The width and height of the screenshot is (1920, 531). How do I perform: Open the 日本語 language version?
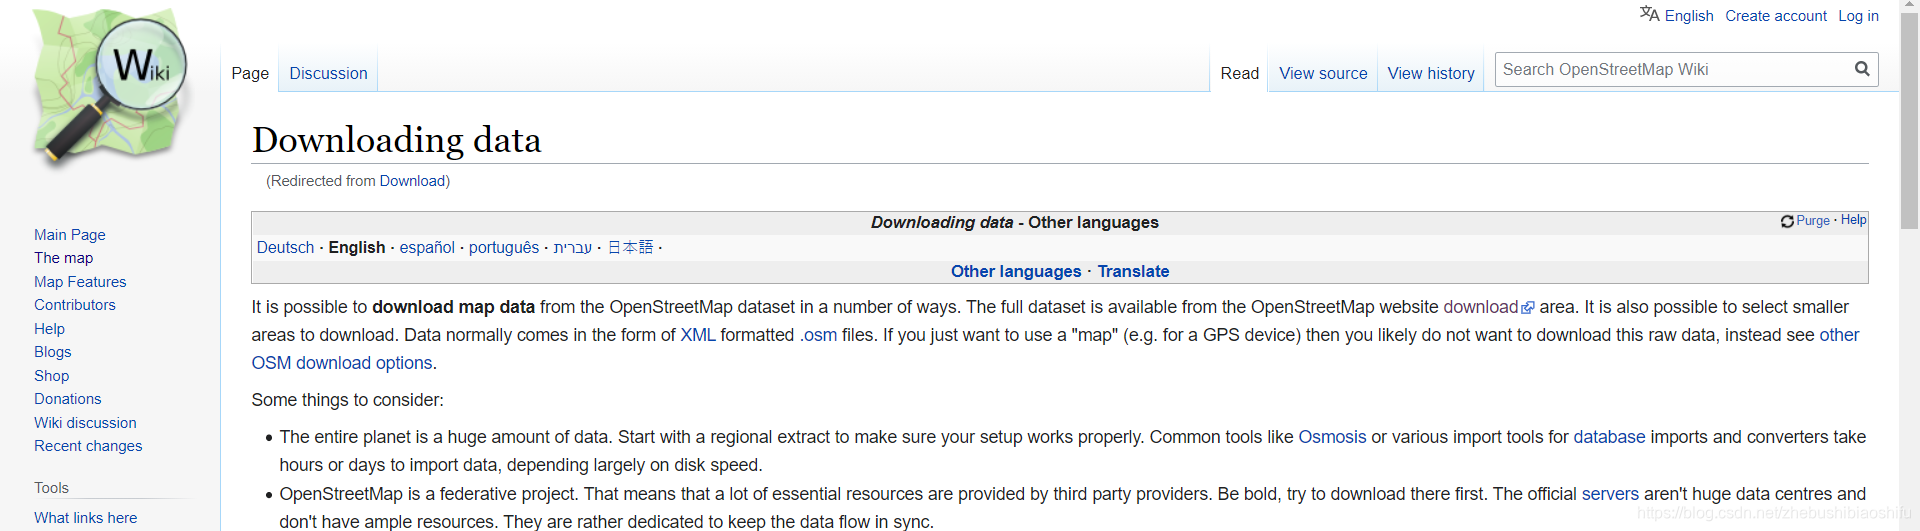coord(630,247)
